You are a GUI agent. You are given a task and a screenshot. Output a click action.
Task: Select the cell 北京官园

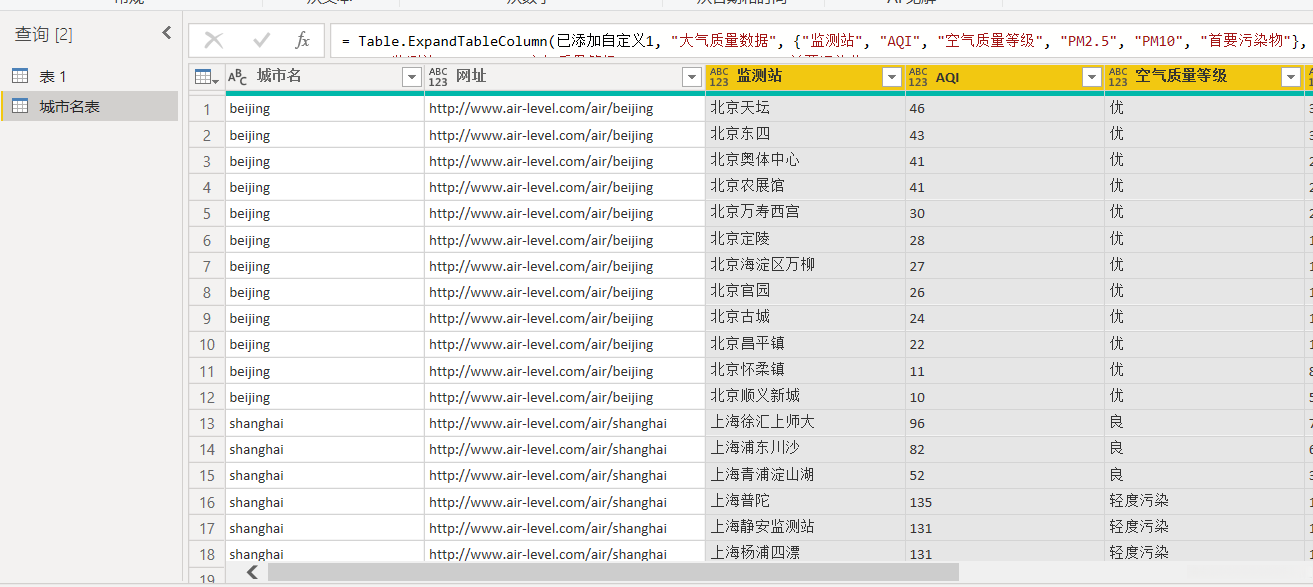pyautogui.click(x=805, y=291)
